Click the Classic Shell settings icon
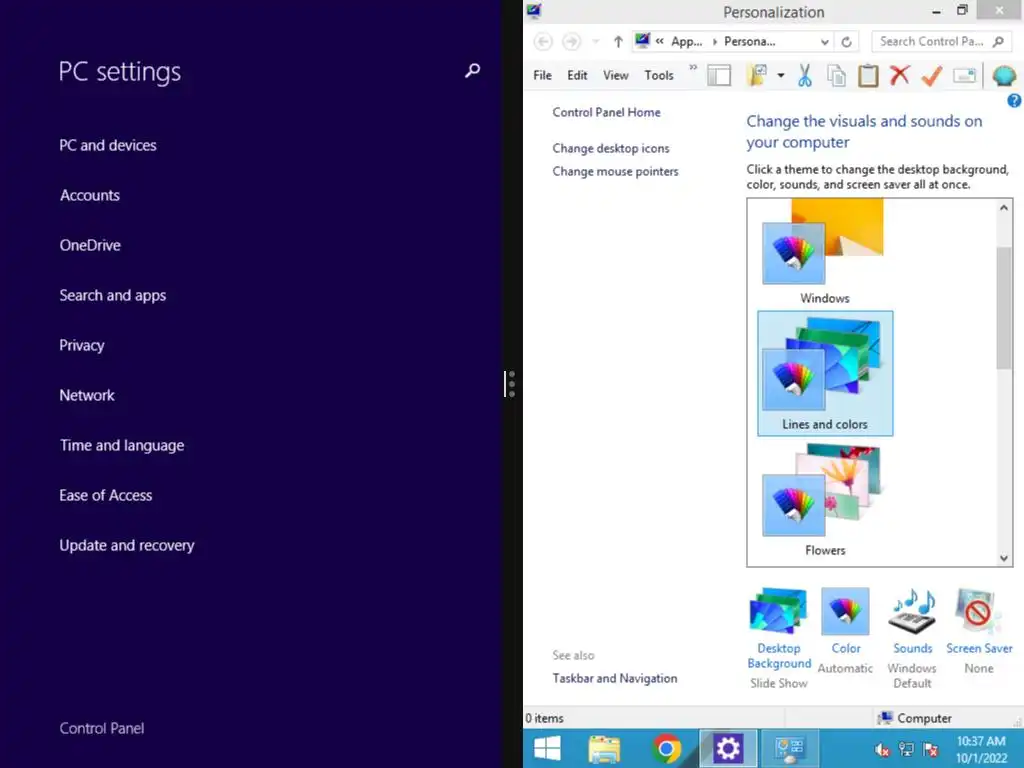1024x768 pixels. pos(1004,76)
